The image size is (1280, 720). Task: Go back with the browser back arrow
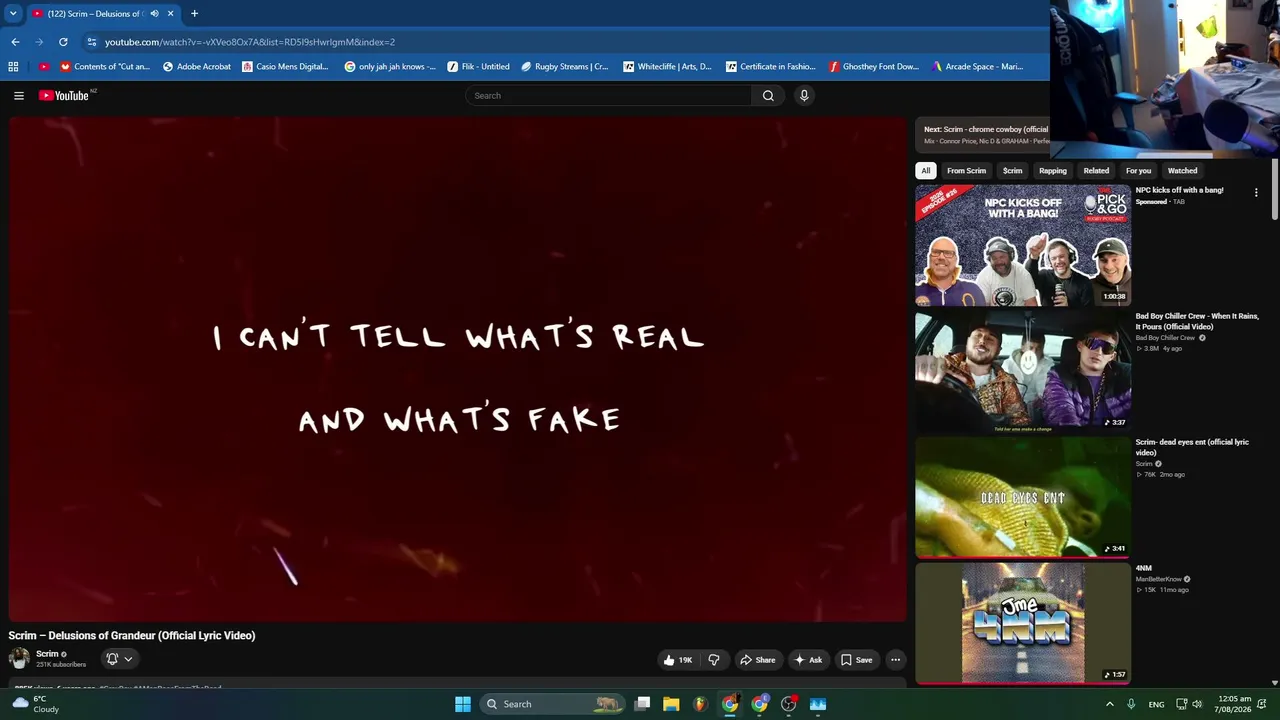click(15, 42)
